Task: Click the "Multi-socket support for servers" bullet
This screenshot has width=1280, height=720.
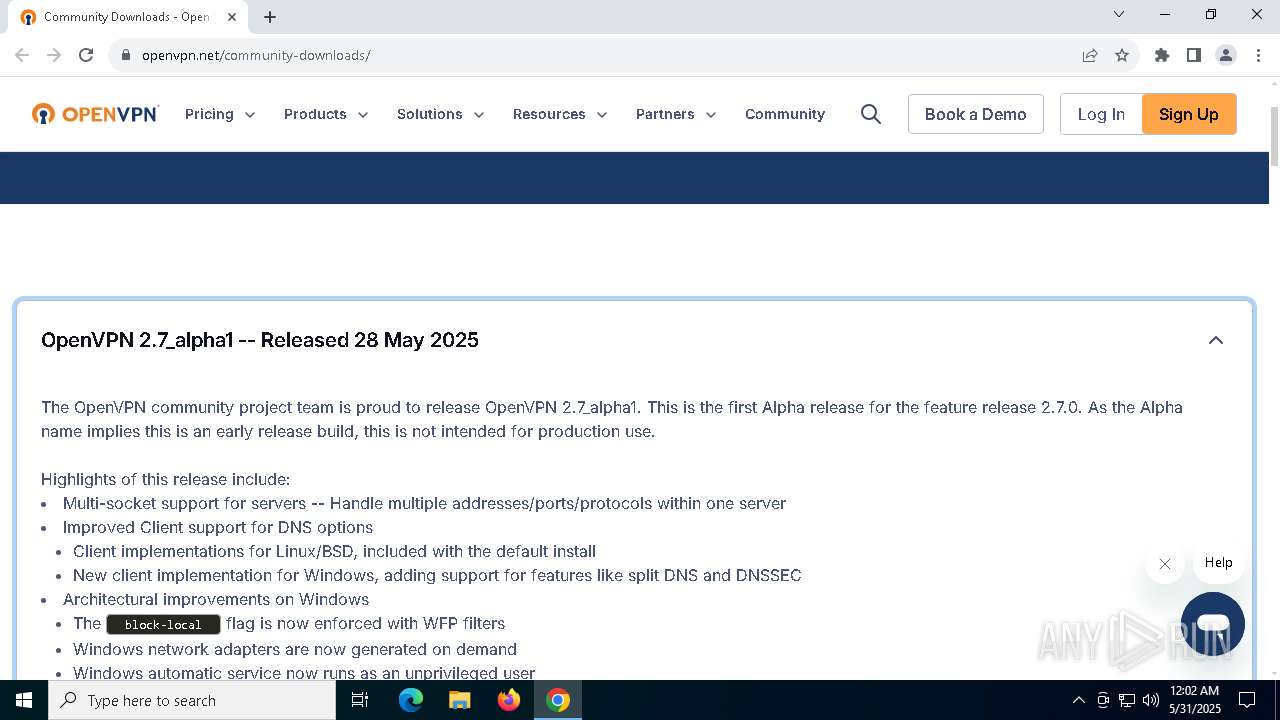Action: [x=424, y=503]
